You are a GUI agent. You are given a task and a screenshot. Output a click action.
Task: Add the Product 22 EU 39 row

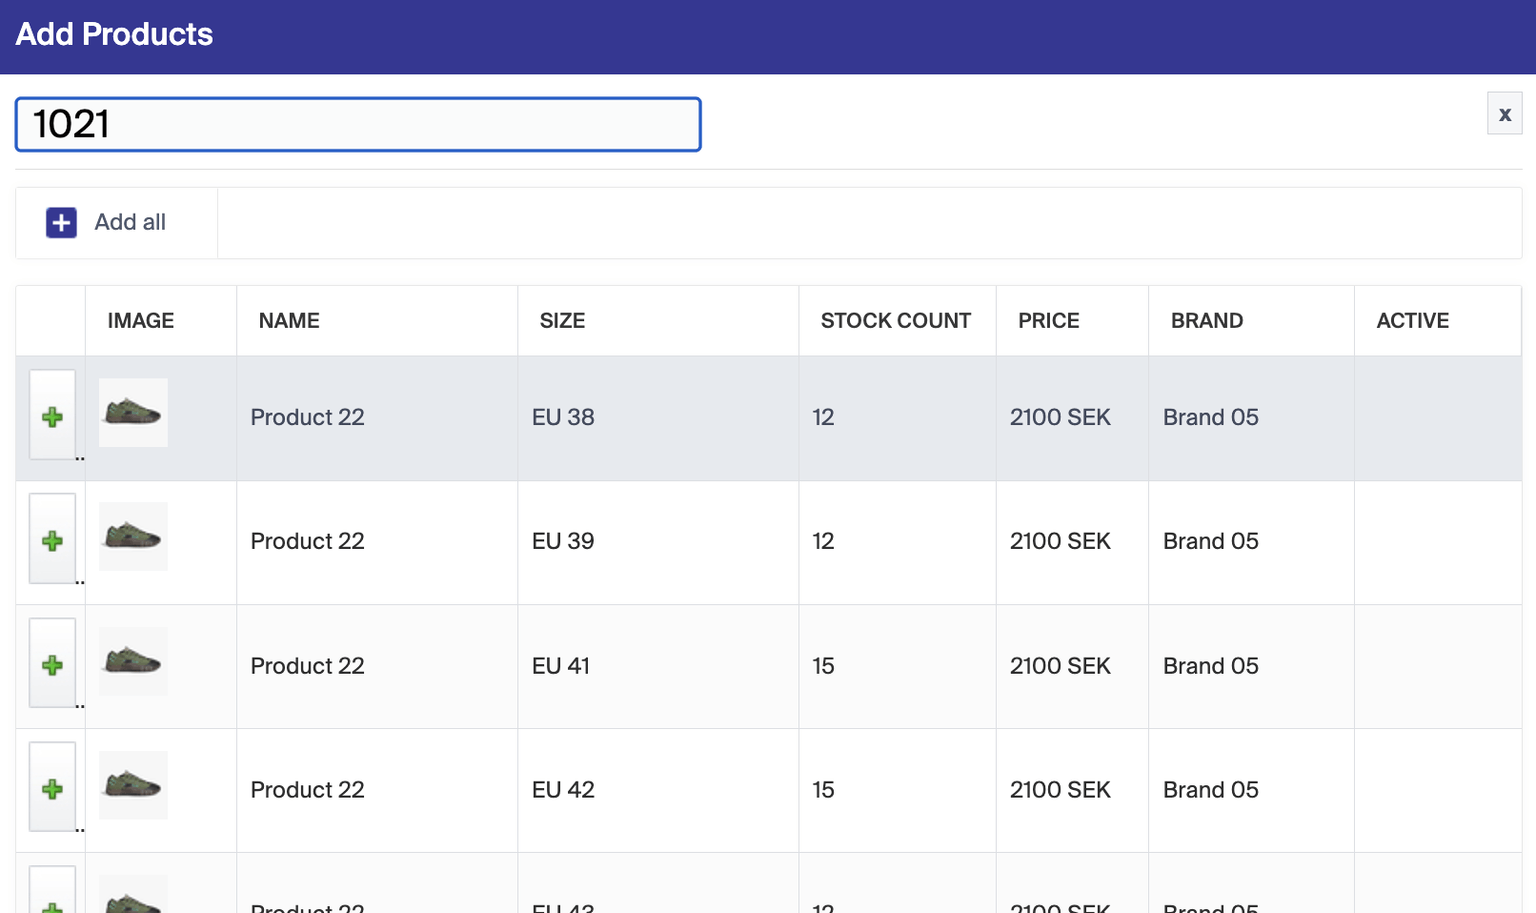(52, 540)
